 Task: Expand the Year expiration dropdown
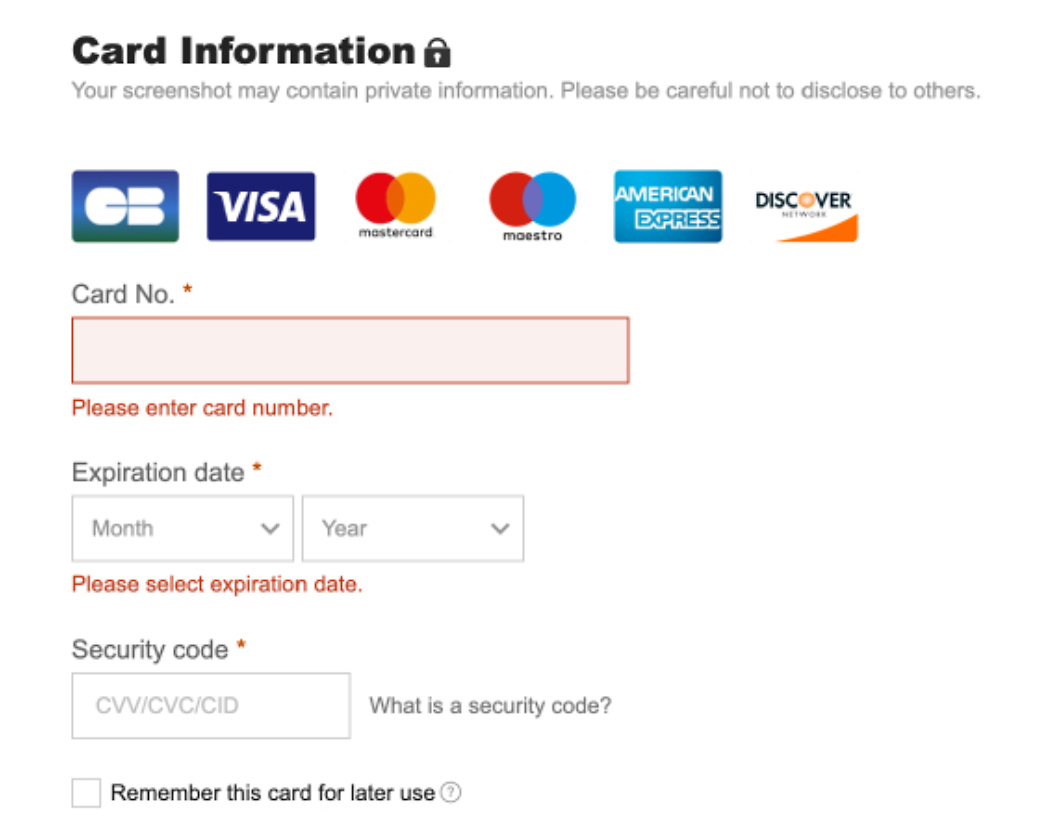point(413,528)
